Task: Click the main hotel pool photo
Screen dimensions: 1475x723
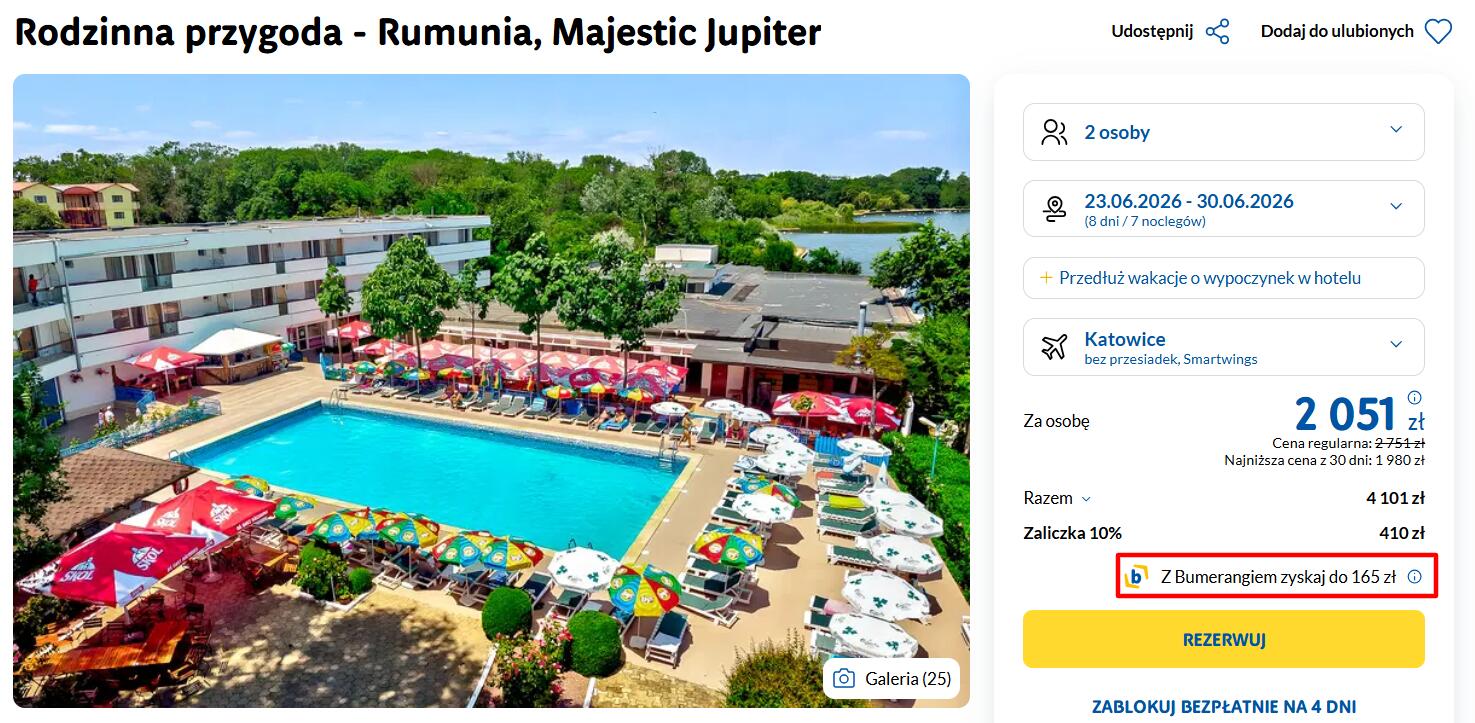Action: 491,391
